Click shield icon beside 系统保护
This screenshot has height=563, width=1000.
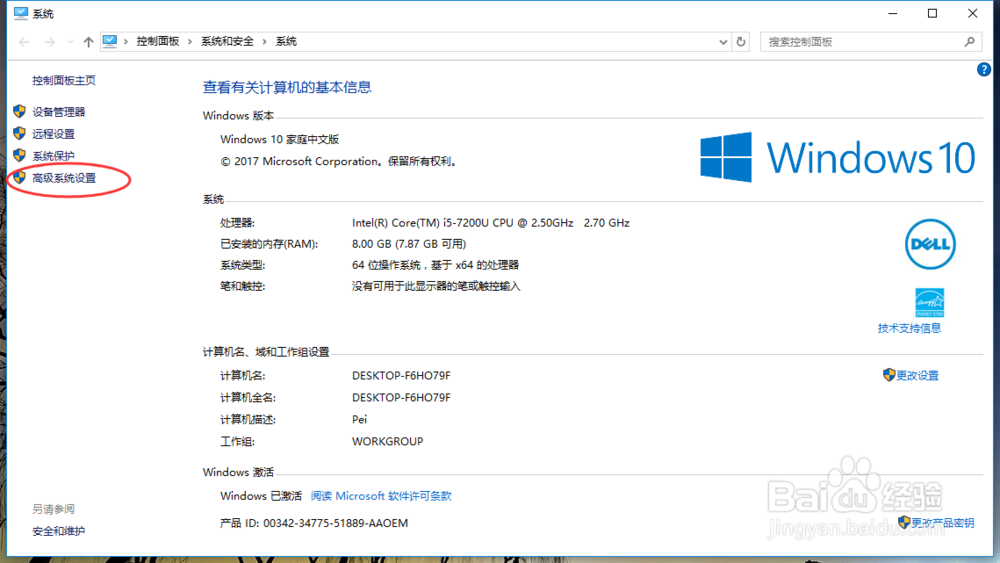(19, 156)
